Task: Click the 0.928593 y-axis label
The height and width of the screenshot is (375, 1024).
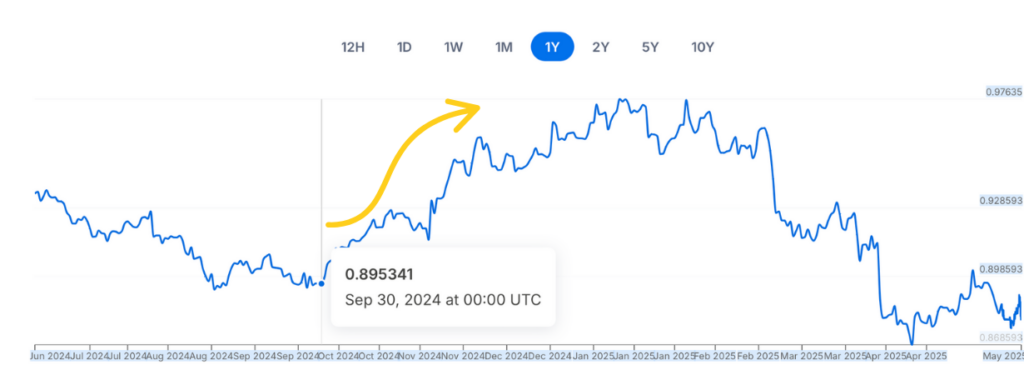Action: 1001,201
